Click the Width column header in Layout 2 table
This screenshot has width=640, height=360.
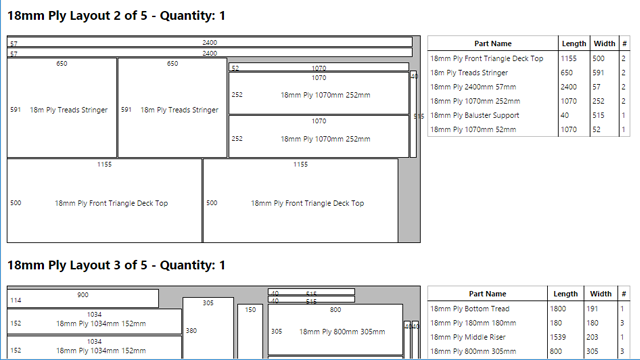(x=604, y=43)
